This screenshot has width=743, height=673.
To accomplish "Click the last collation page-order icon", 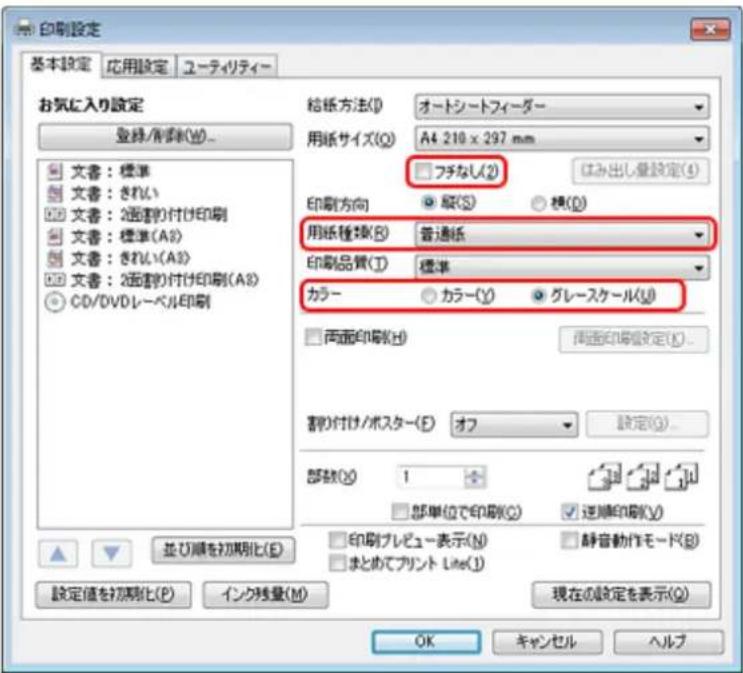I will [x=681, y=477].
